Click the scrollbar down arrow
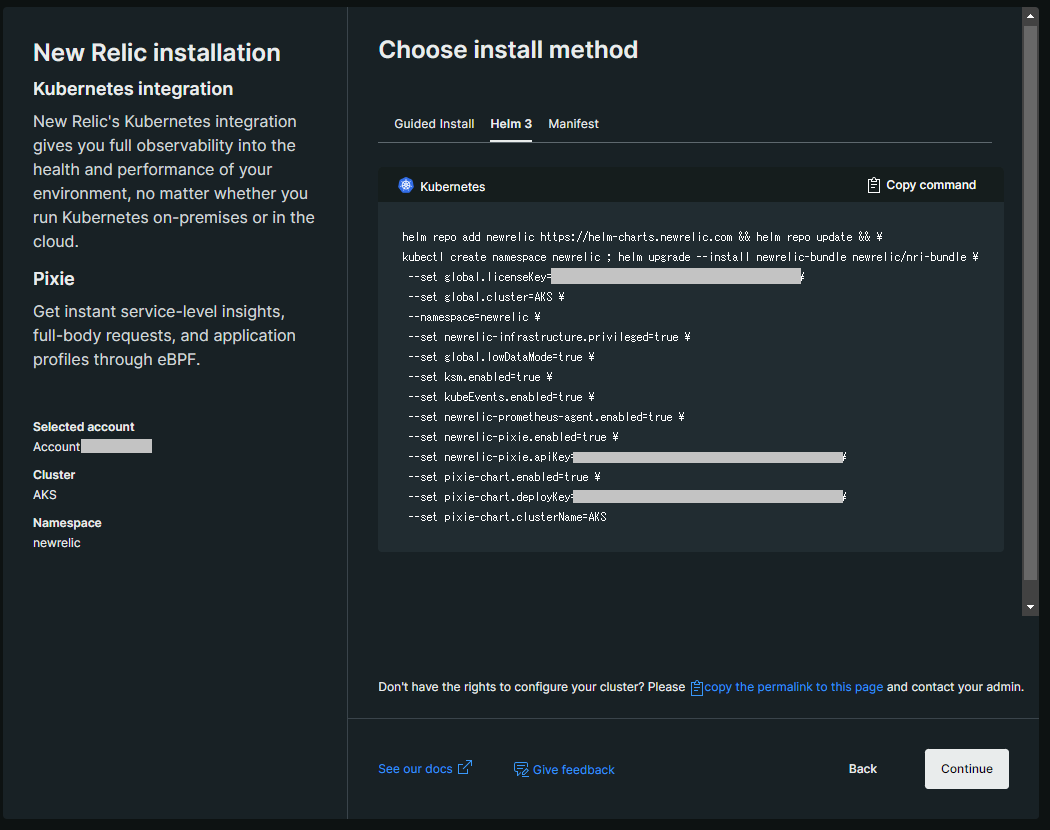 (1030, 607)
